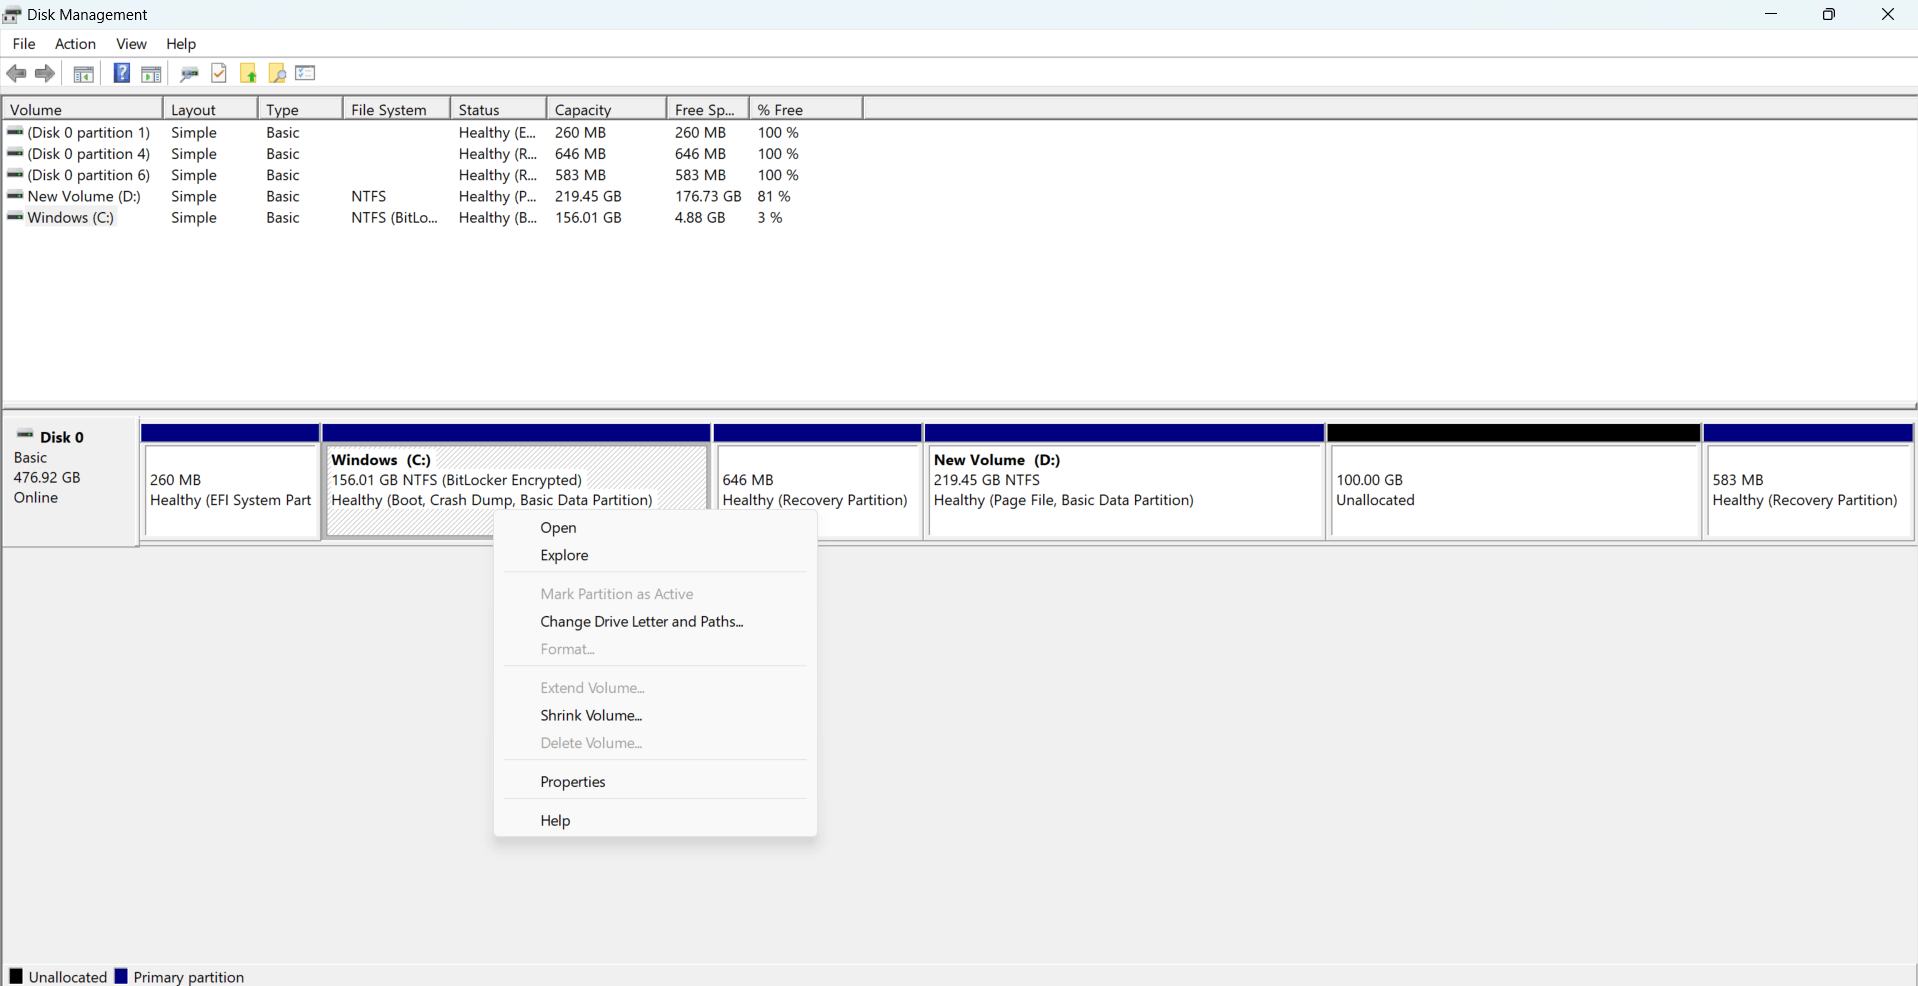Sort by the Volume column header
The width and height of the screenshot is (1918, 986).
(82, 109)
